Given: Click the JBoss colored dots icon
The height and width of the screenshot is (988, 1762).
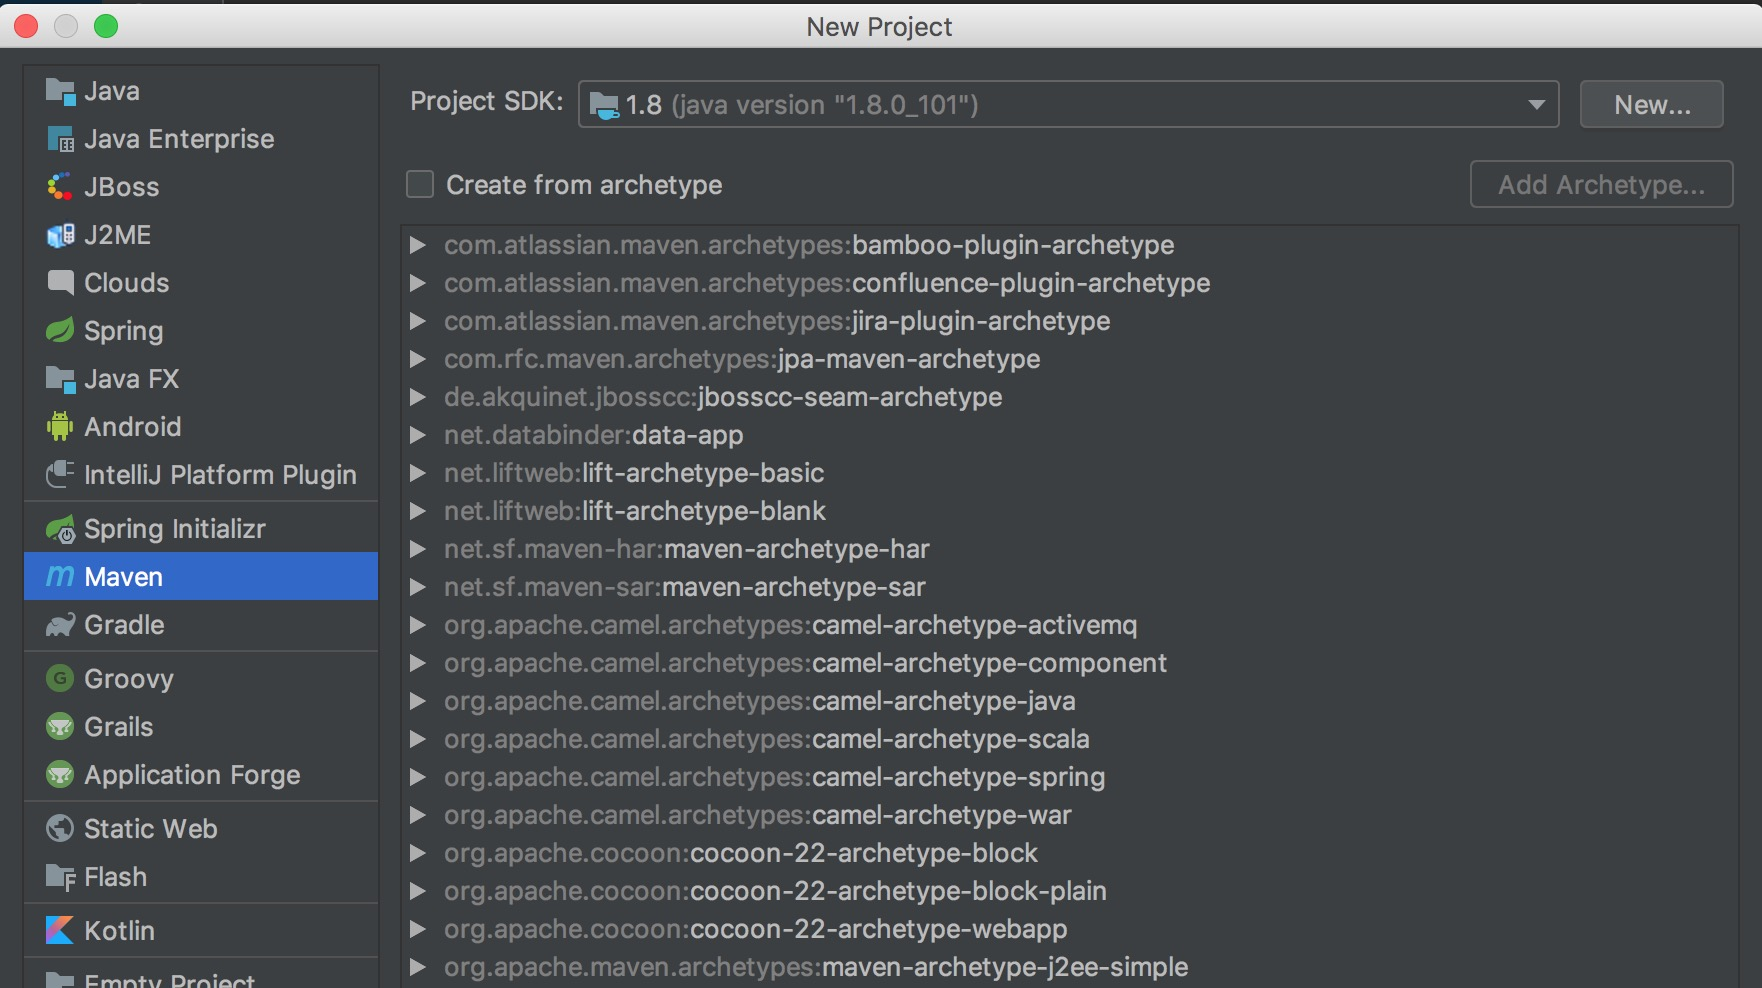Looking at the screenshot, I should tap(60, 187).
